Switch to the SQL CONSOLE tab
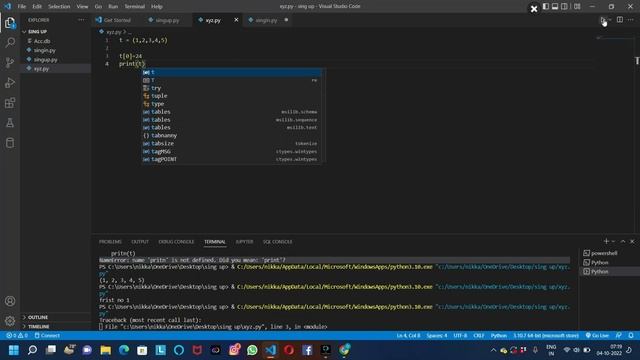This screenshot has height=360, width=640. pyautogui.click(x=278, y=242)
